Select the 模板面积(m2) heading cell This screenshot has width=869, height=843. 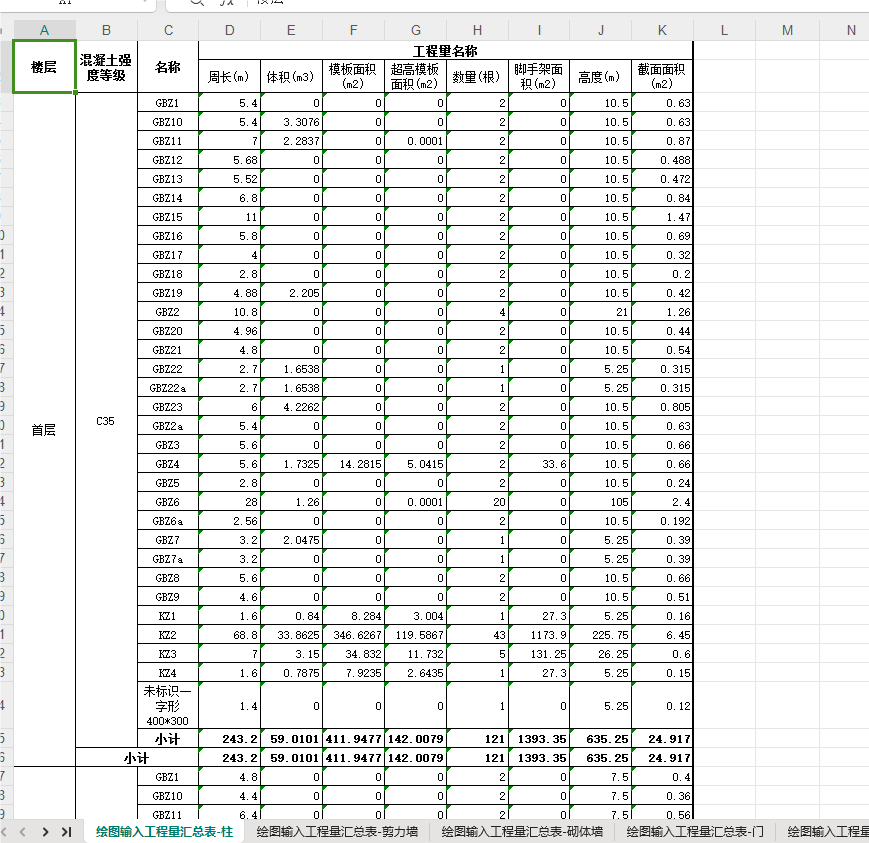(353, 76)
